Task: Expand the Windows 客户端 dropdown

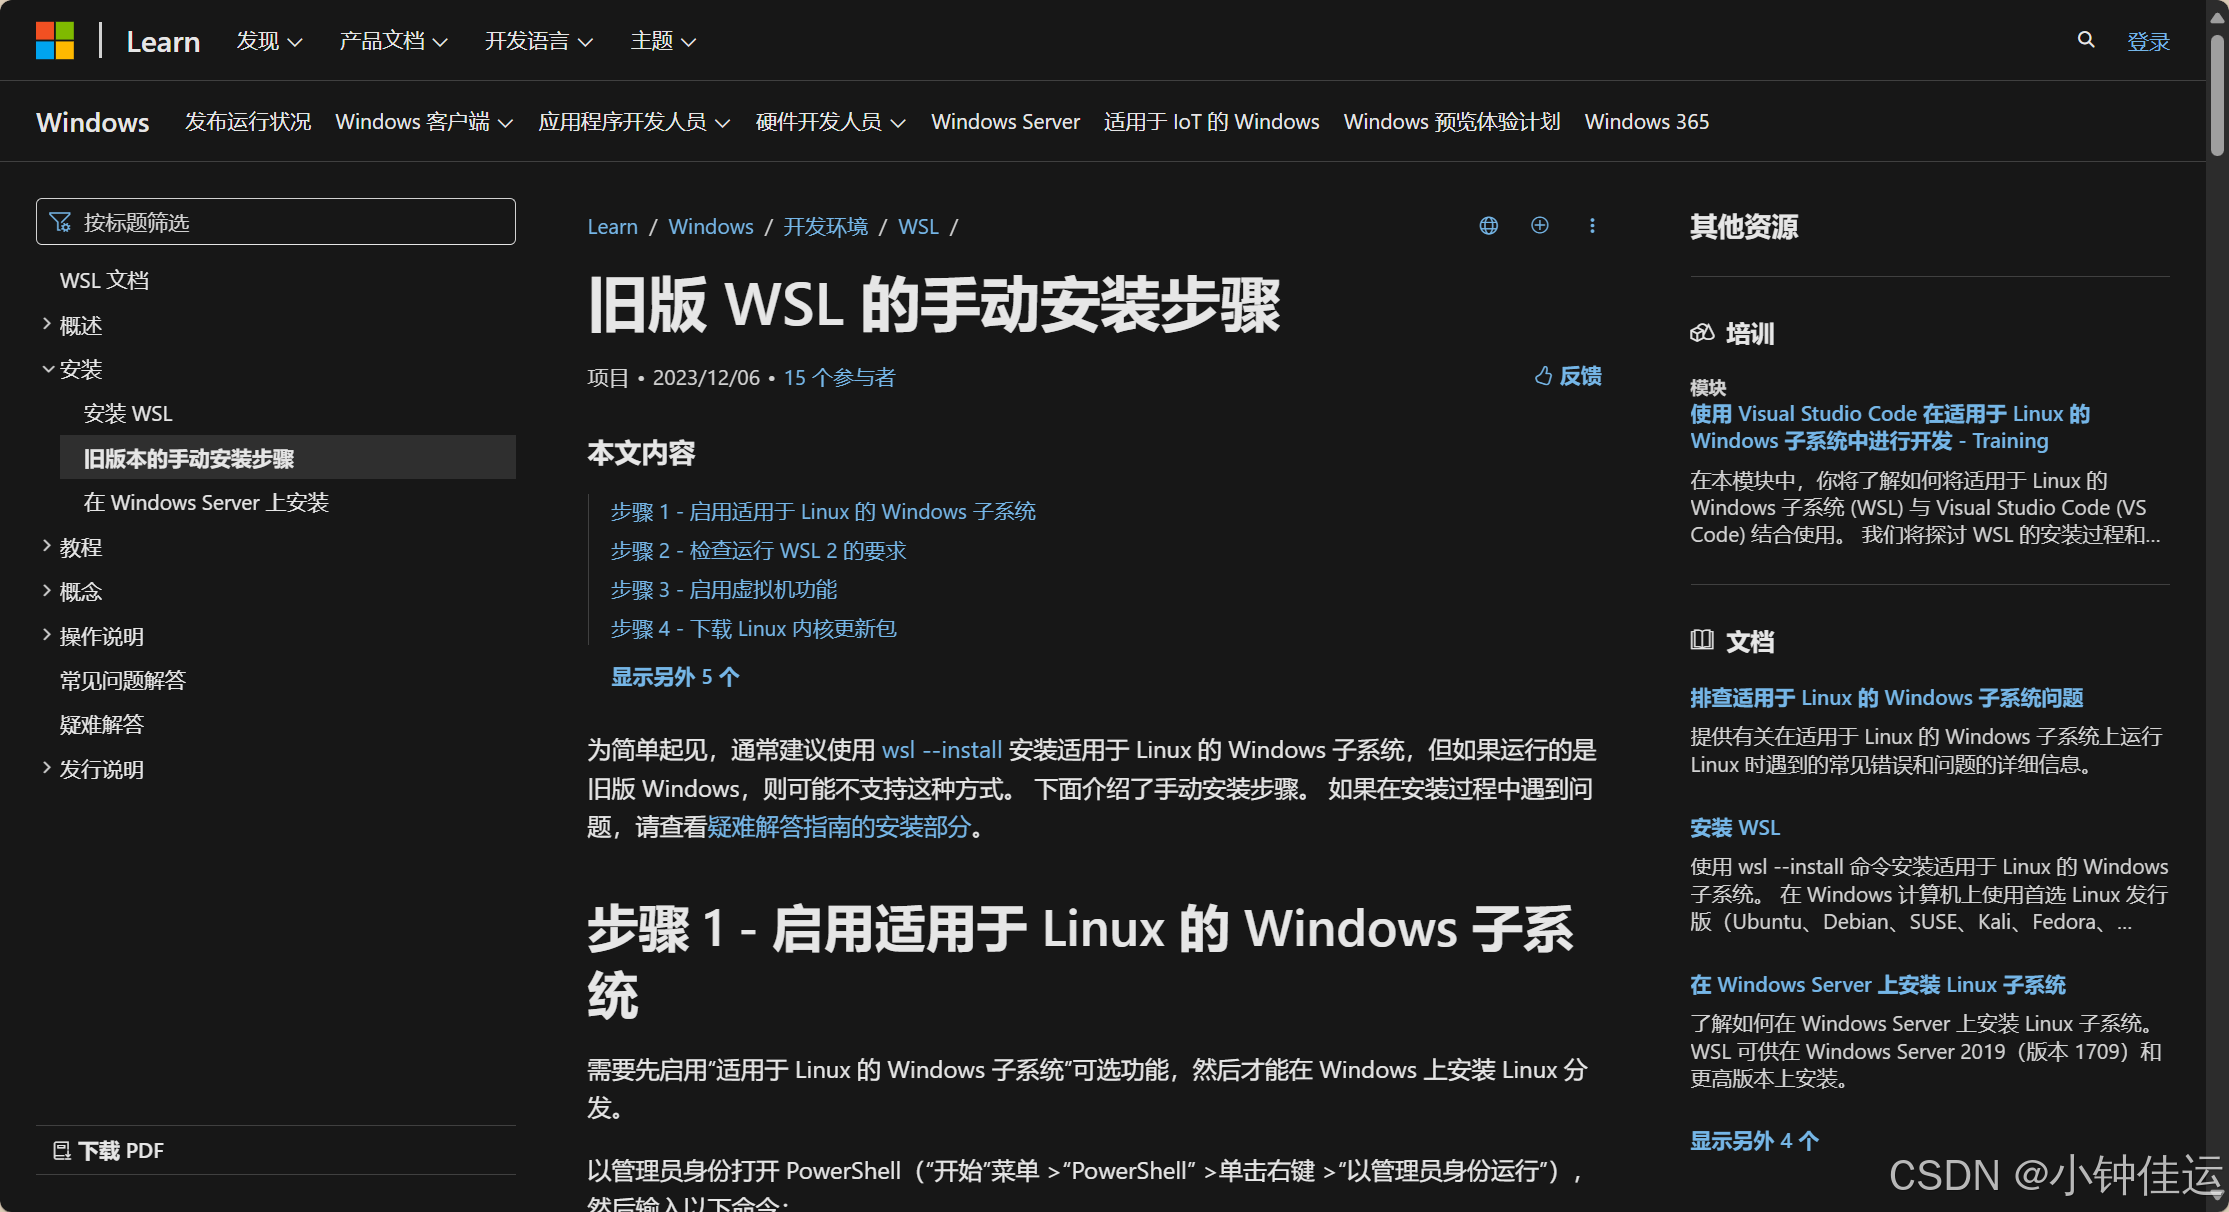Action: click(424, 122)
